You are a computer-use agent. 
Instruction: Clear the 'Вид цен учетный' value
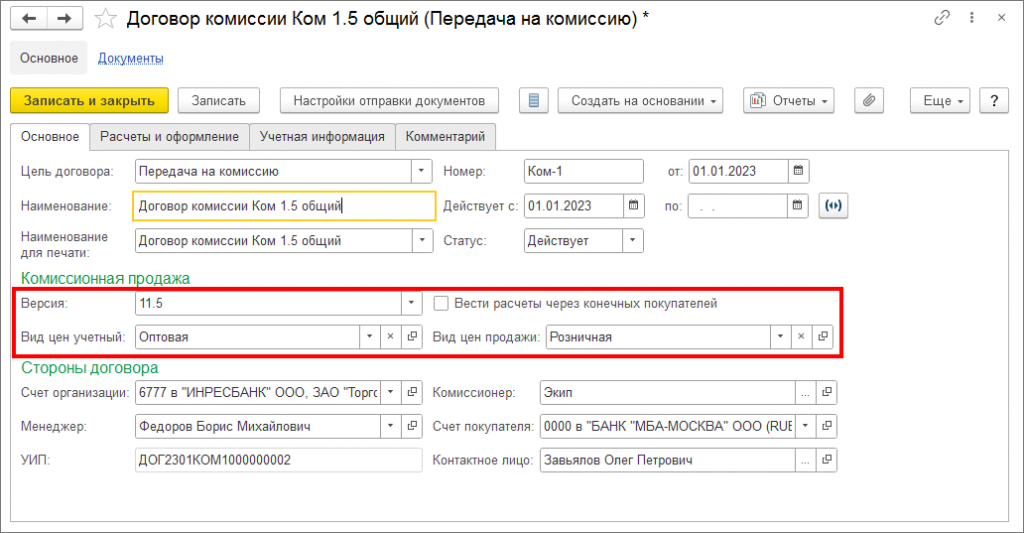[x=391, y=337]
